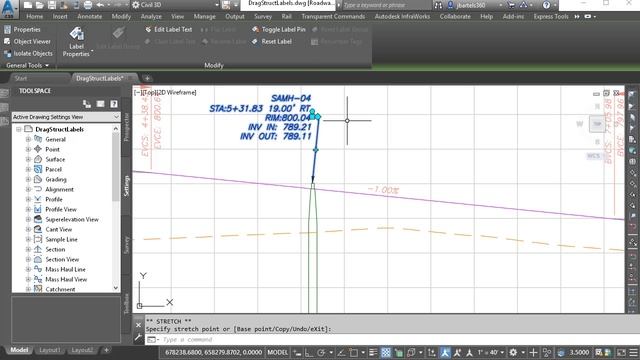This screenshot has width=640, height=360.
Task: Switch to the Prospector vertical tab
Action: [126, 127]
